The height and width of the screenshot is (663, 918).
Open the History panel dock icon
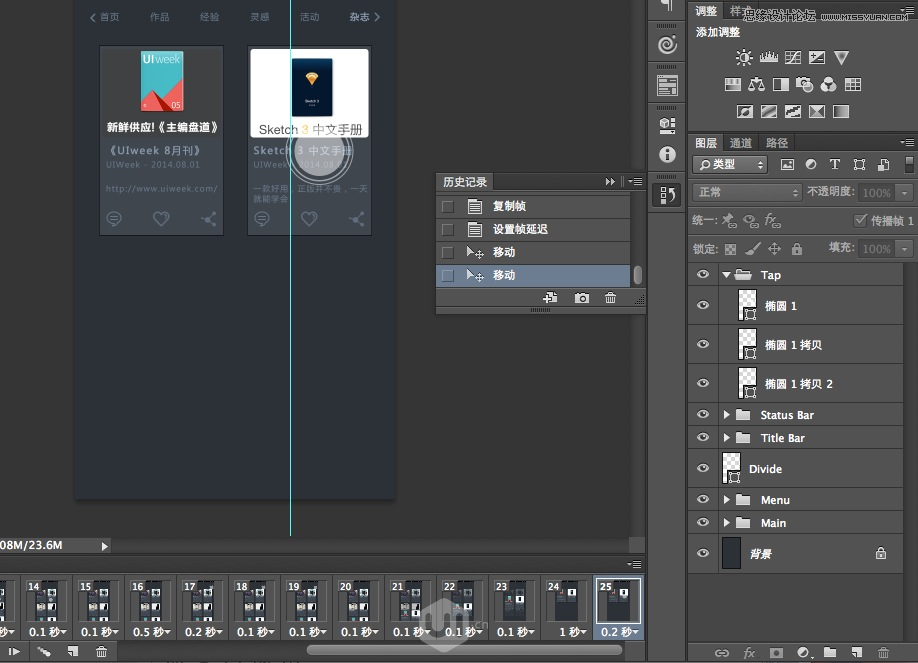pyautogui.click(x=667, y=195)
